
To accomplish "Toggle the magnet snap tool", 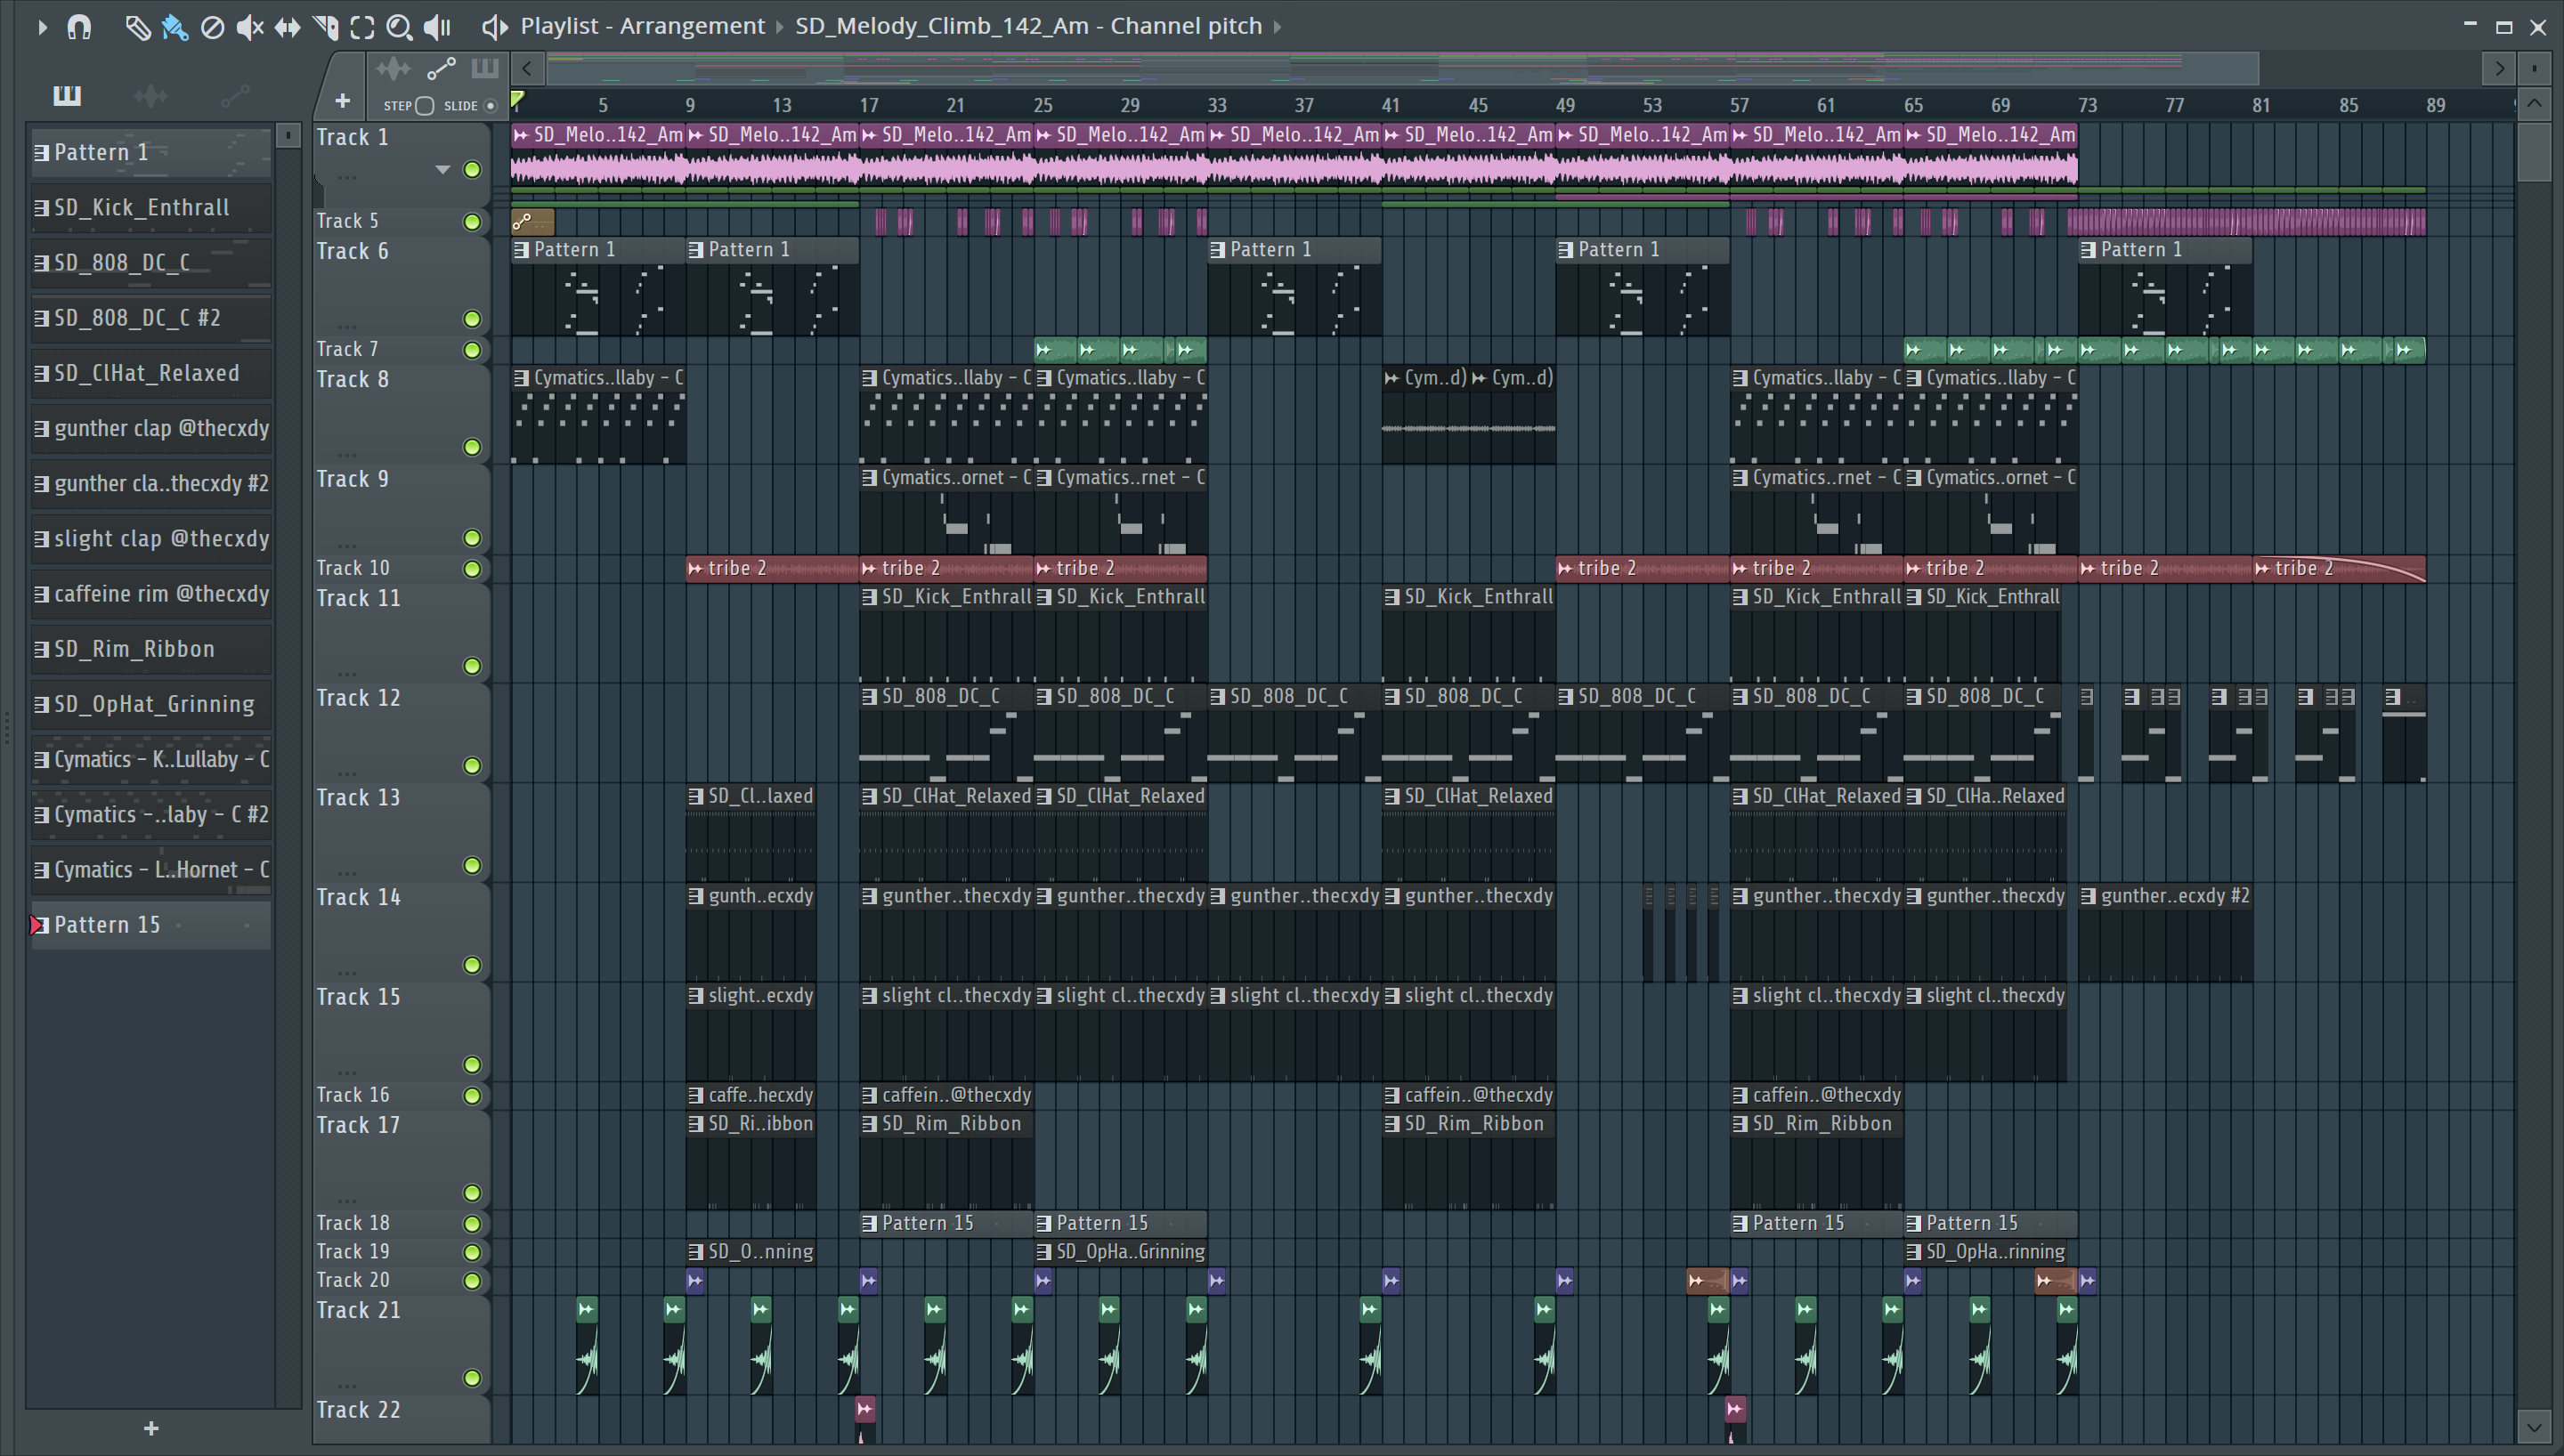I will point(79,27).
